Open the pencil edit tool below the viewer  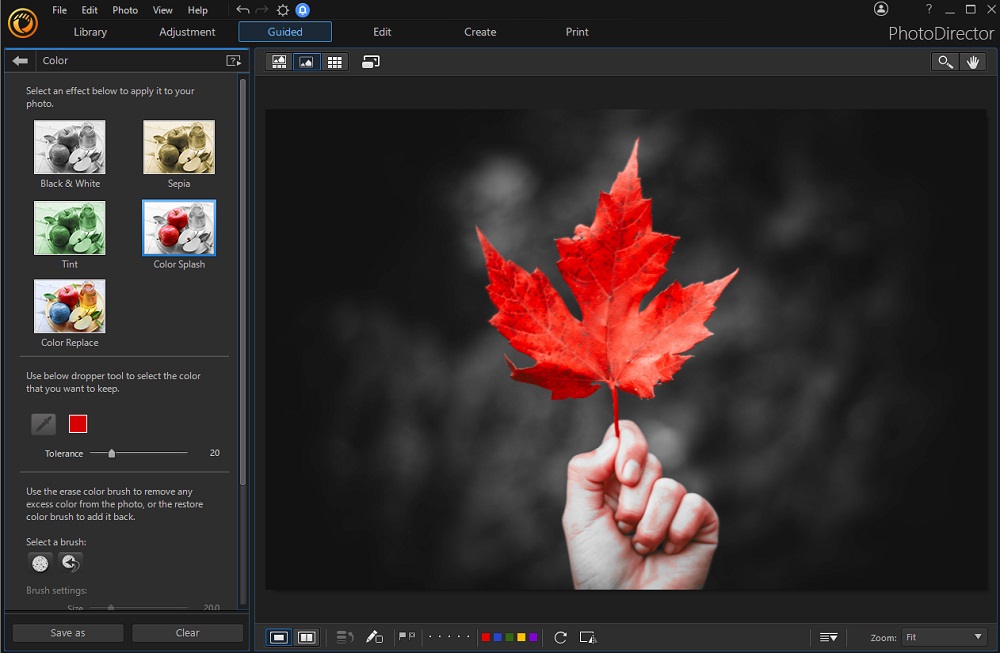coord(374,637)
